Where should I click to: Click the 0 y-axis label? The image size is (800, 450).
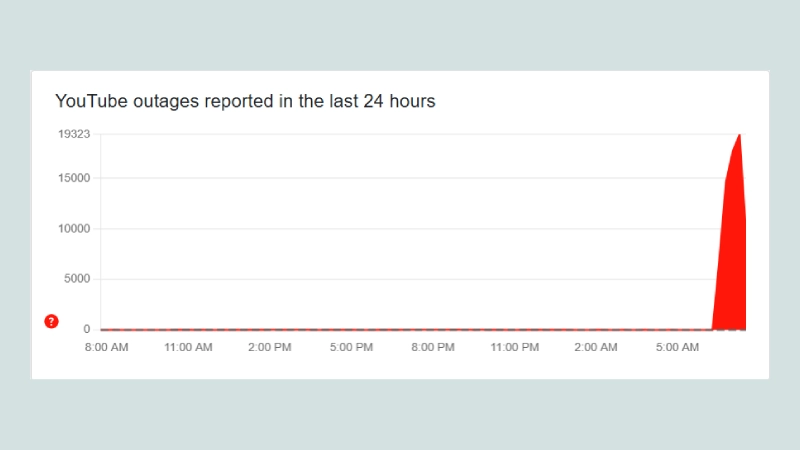coord(87,329)
